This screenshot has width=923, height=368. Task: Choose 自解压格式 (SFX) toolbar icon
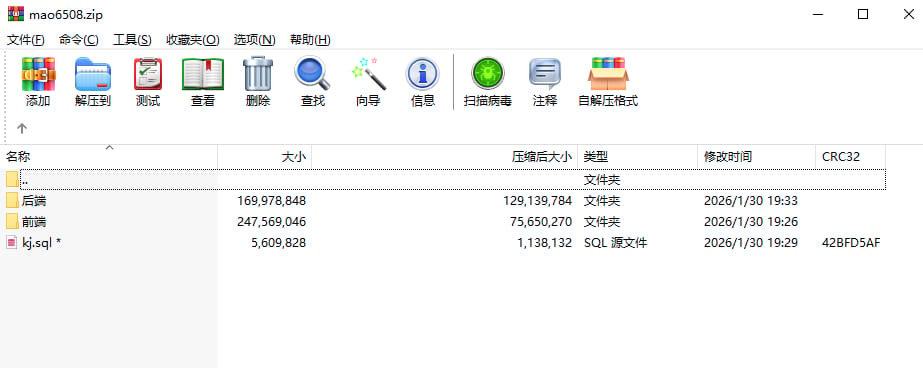[608, 74]
